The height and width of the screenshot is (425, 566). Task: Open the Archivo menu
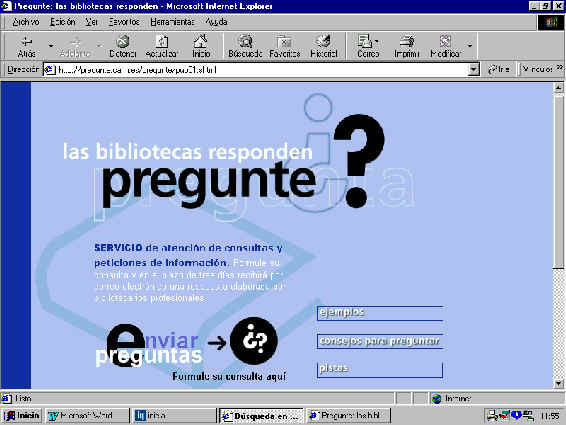tap(25, 22)
